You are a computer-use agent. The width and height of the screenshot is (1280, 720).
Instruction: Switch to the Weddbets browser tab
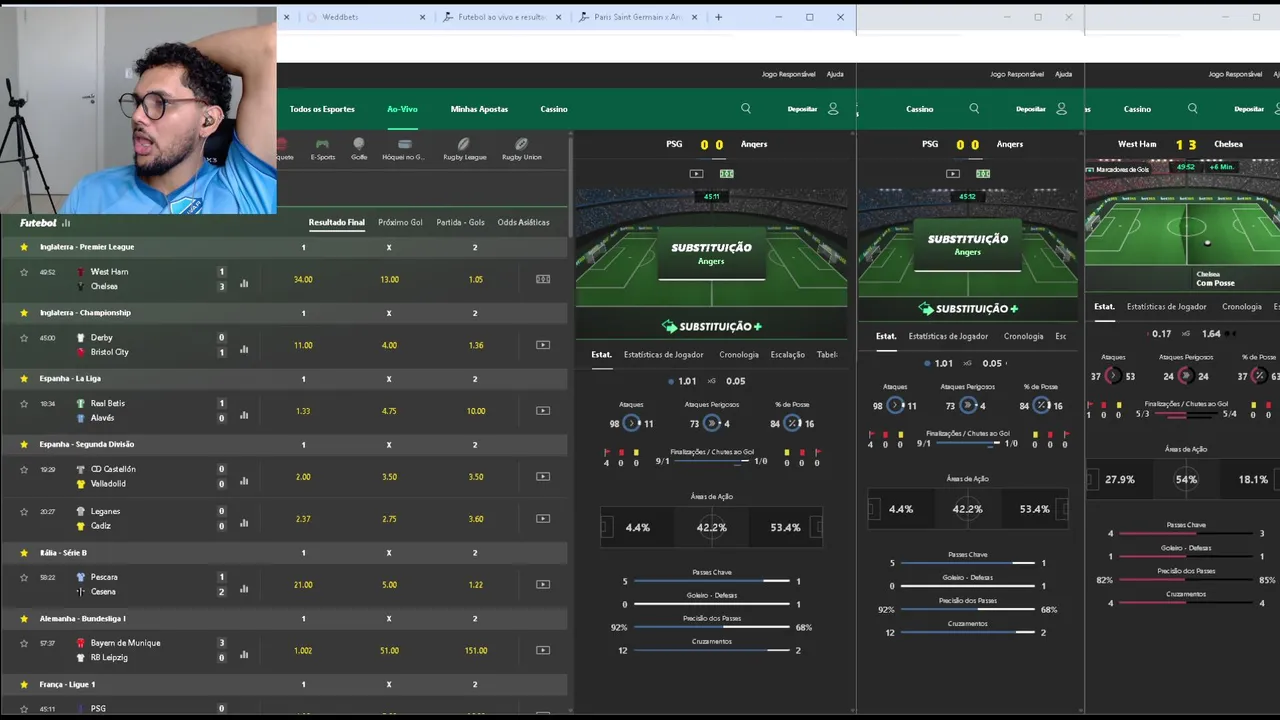[x=366, y=17]
